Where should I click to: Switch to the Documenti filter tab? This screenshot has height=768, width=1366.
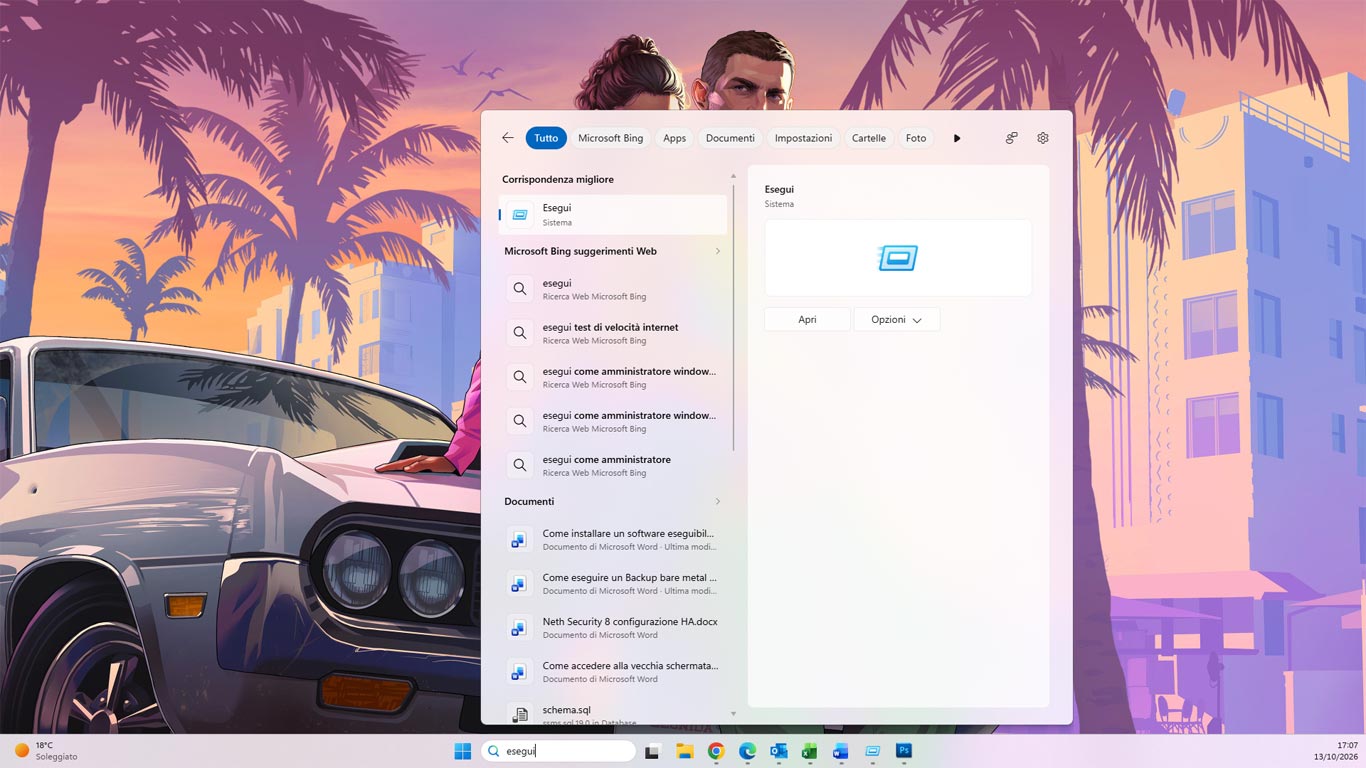coord(730,138)
